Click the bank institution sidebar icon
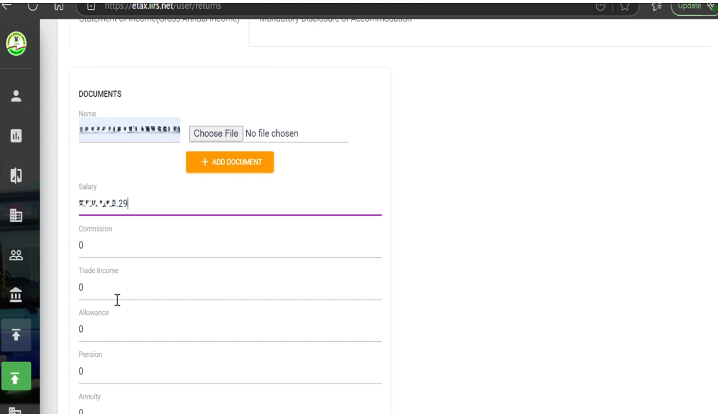718x414 pixels. tap(16, 295)
